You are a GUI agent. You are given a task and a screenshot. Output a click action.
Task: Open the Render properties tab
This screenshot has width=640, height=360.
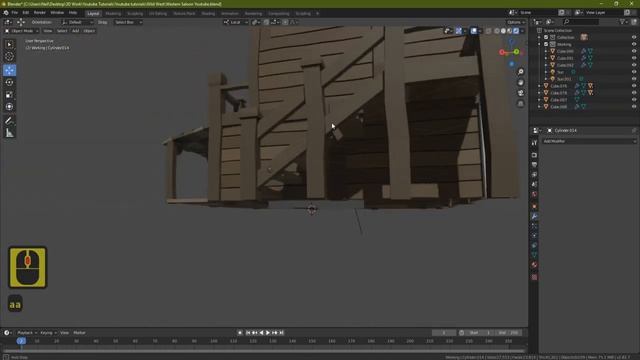coord(534,155)
